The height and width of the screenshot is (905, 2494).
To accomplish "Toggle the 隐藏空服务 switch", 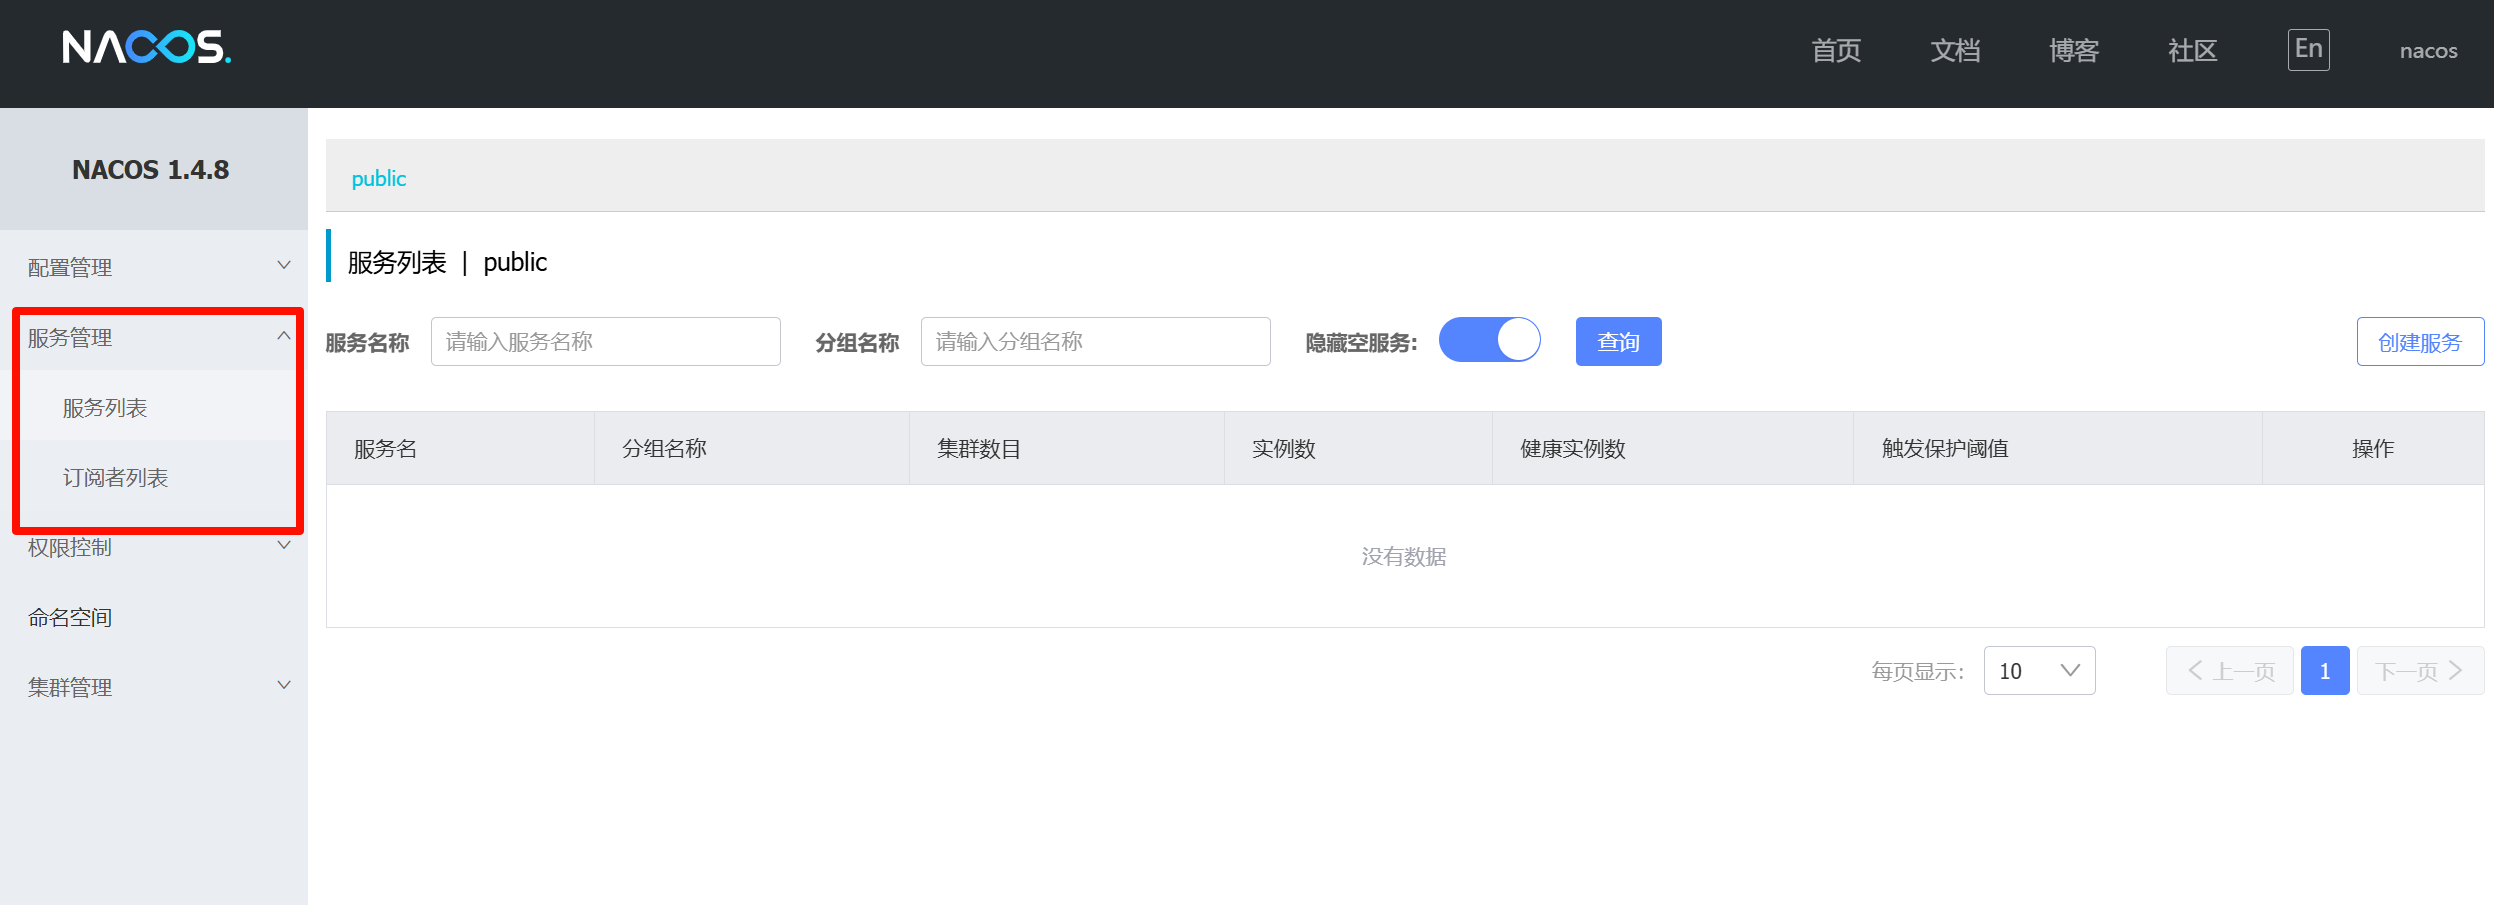I will point(1490,340).
